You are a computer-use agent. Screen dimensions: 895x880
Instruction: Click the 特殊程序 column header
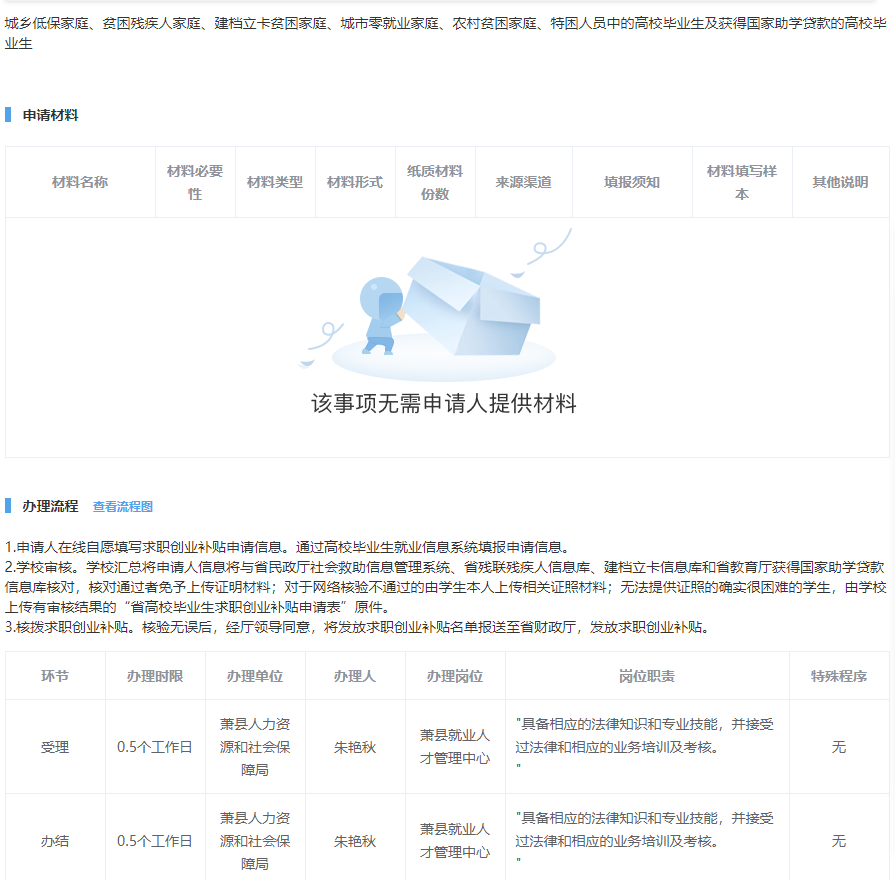(x=839, y=676)
